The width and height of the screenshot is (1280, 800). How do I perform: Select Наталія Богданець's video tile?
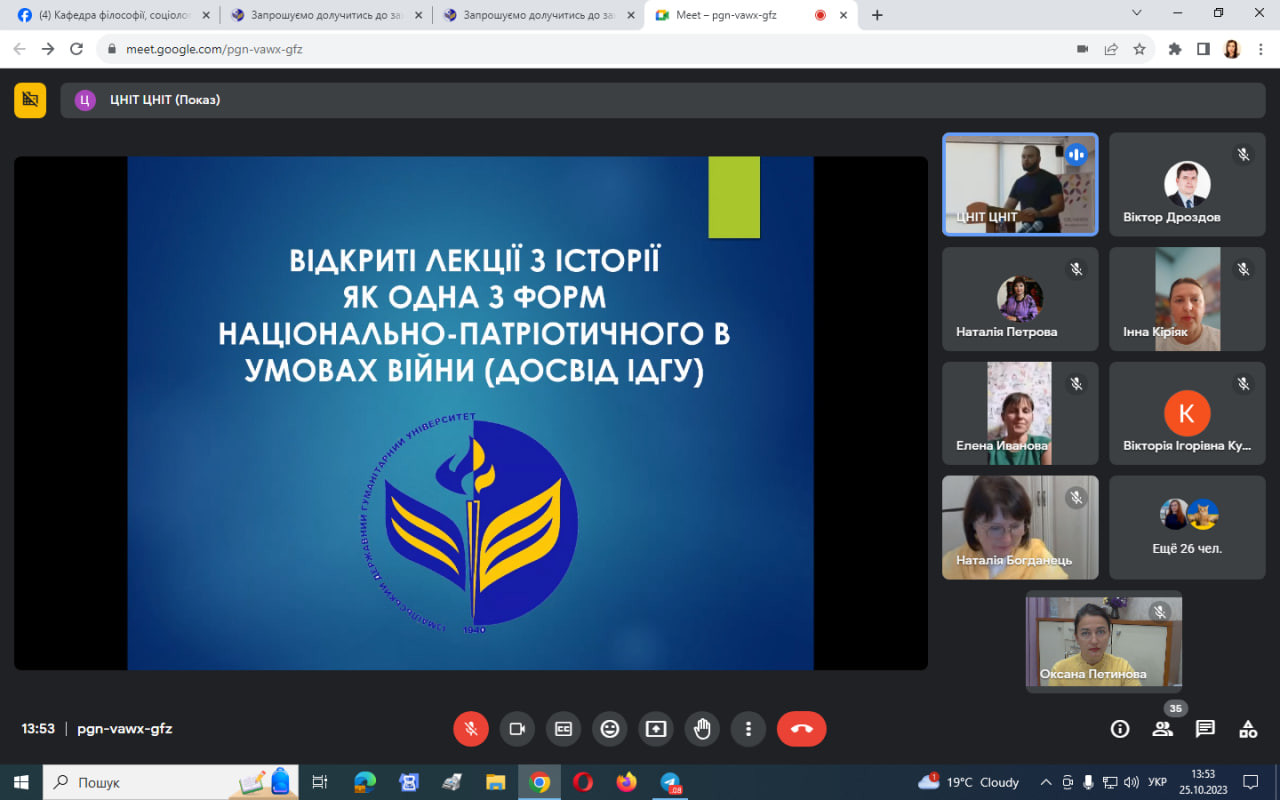click(x=1020, y=527)
